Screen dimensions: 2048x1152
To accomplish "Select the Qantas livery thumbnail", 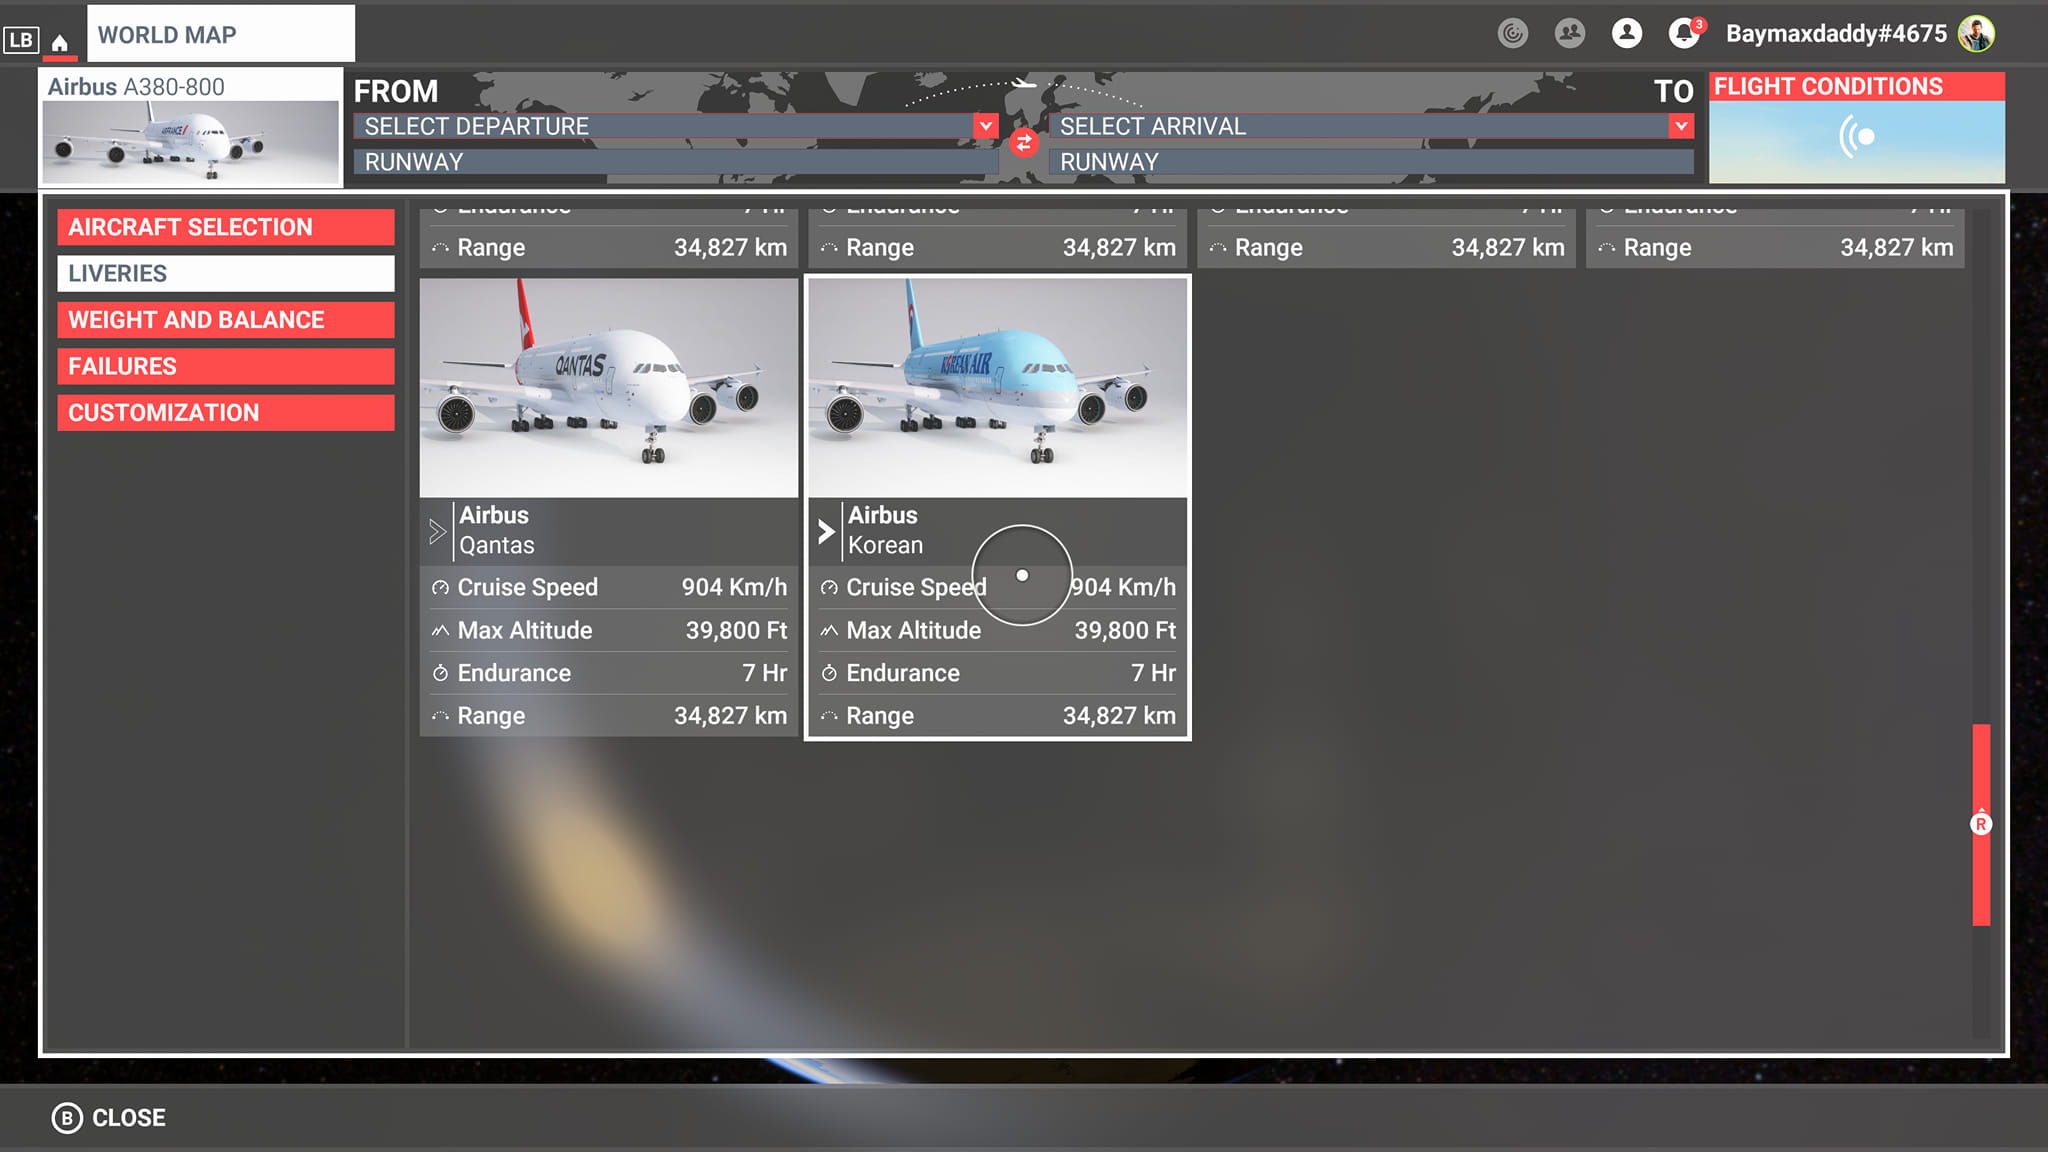I will pyautogui.click(x=609, y=388).
